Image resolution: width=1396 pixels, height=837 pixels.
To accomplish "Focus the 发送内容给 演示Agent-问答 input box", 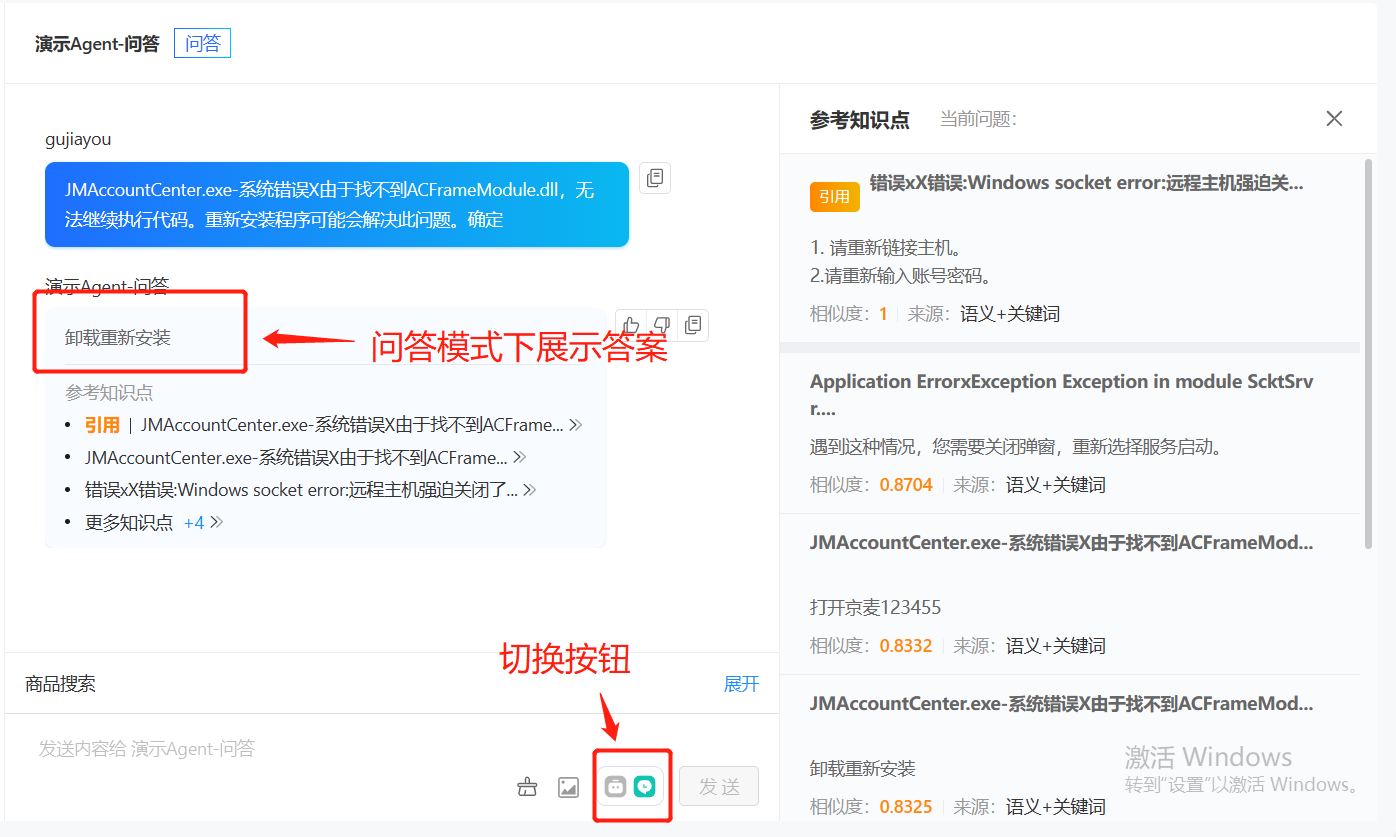I will coord(270,749).
